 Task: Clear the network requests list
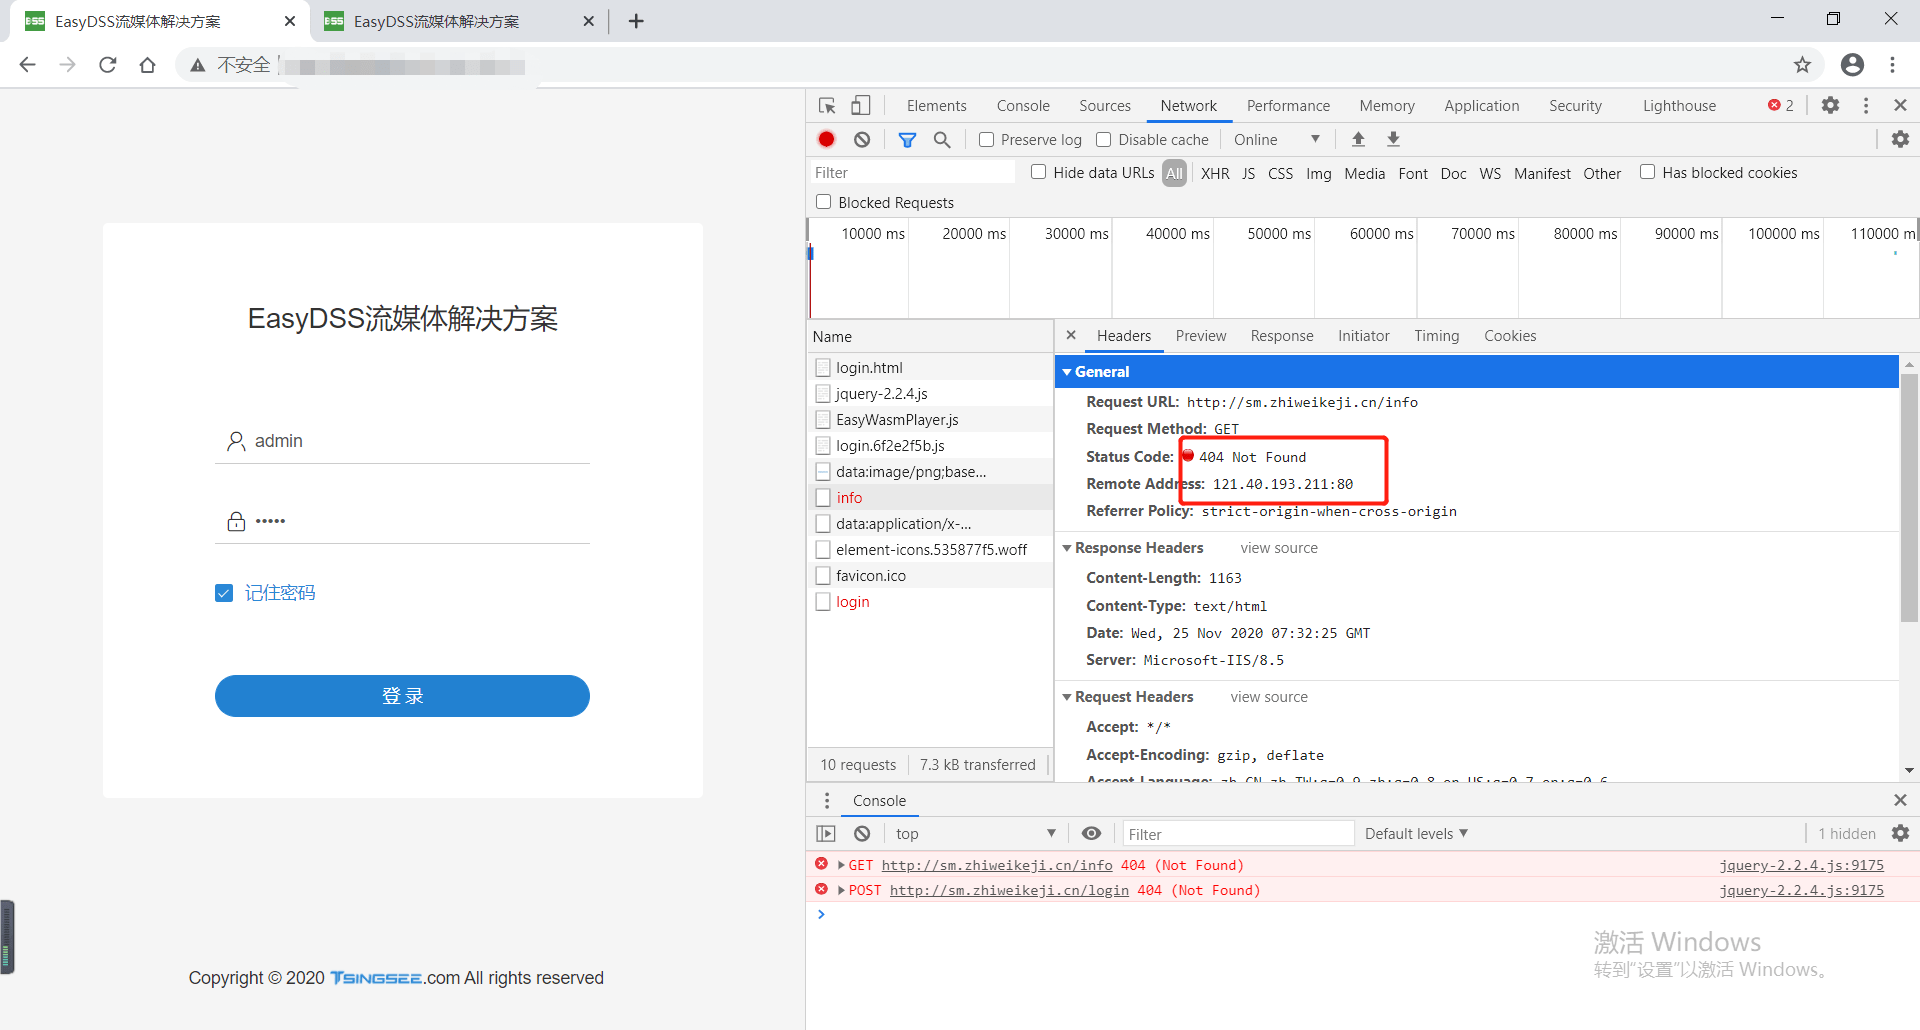pos(862,139)
